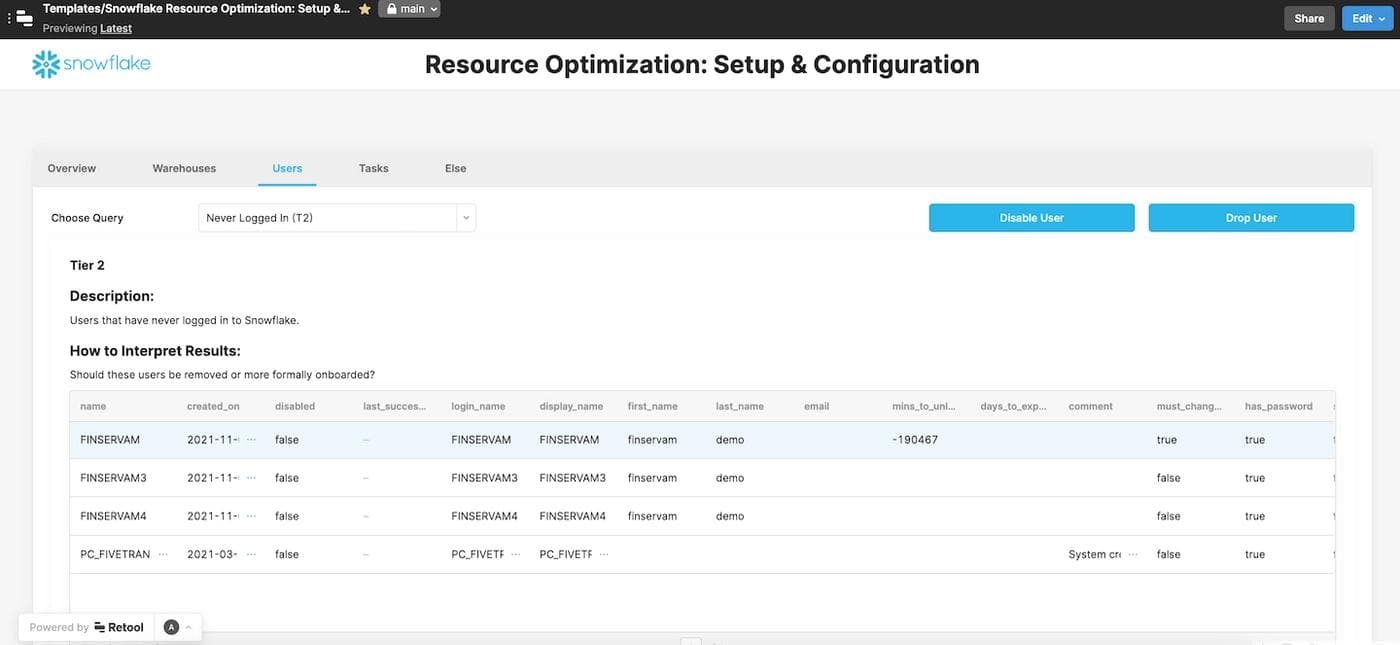Open the Edit button dropdown arrow
Viewport: 1400px width, 645px height.
pyautogui.click(x=1382, y=17)
